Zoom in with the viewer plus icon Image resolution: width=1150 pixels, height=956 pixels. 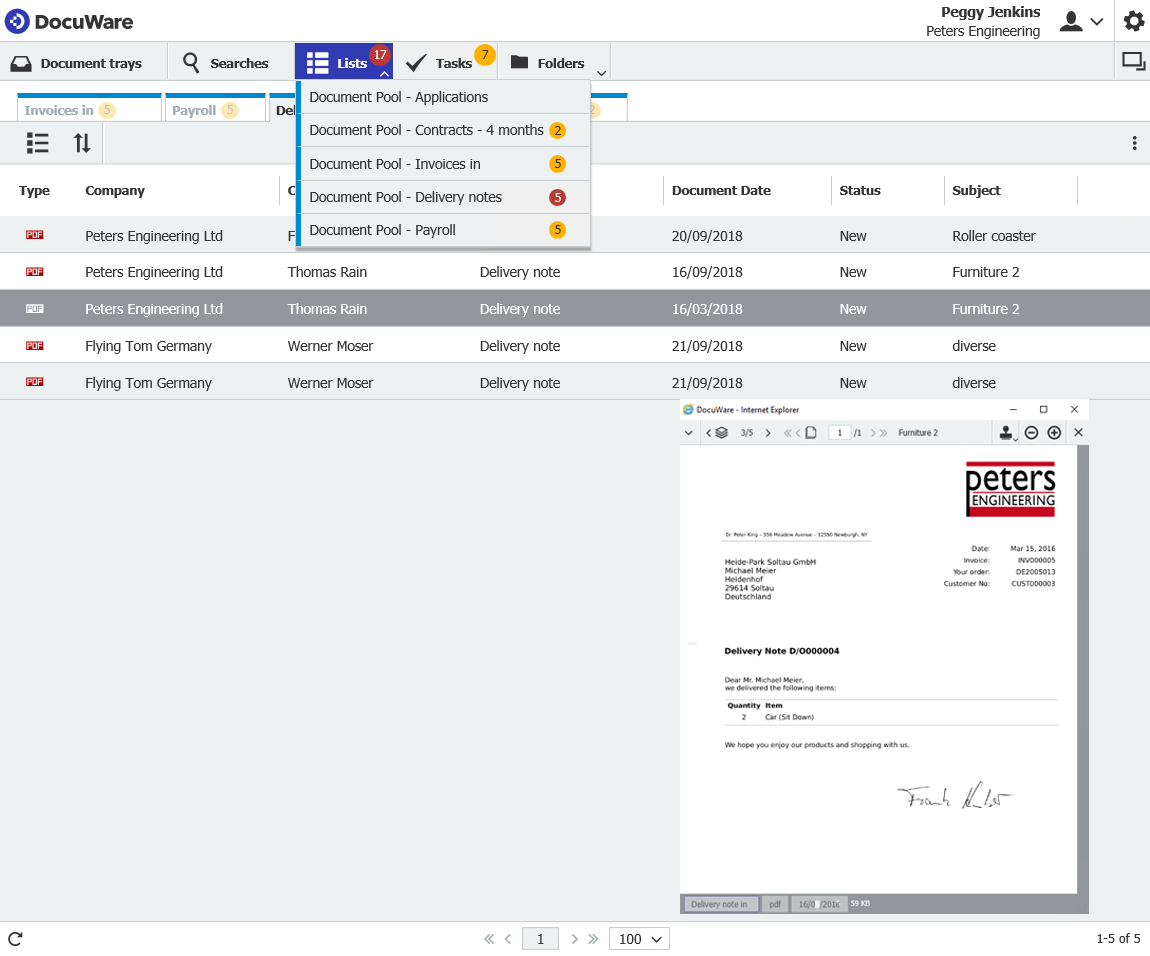click(x=1054, y=433)
